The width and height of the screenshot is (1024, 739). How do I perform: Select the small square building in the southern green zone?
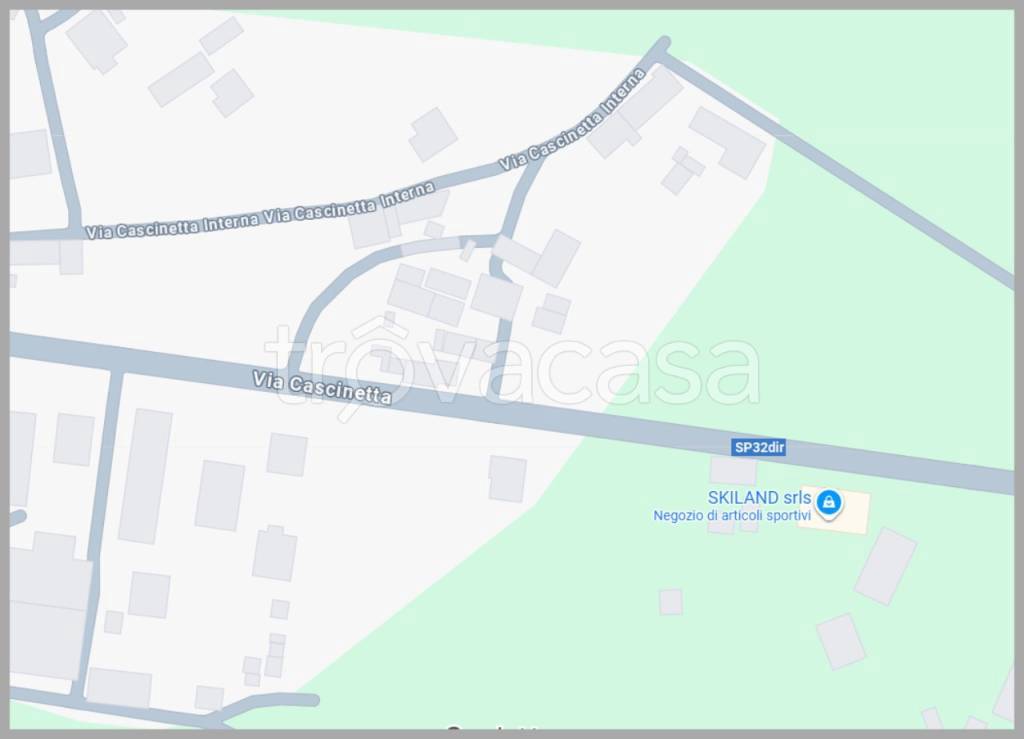[671, 601]
